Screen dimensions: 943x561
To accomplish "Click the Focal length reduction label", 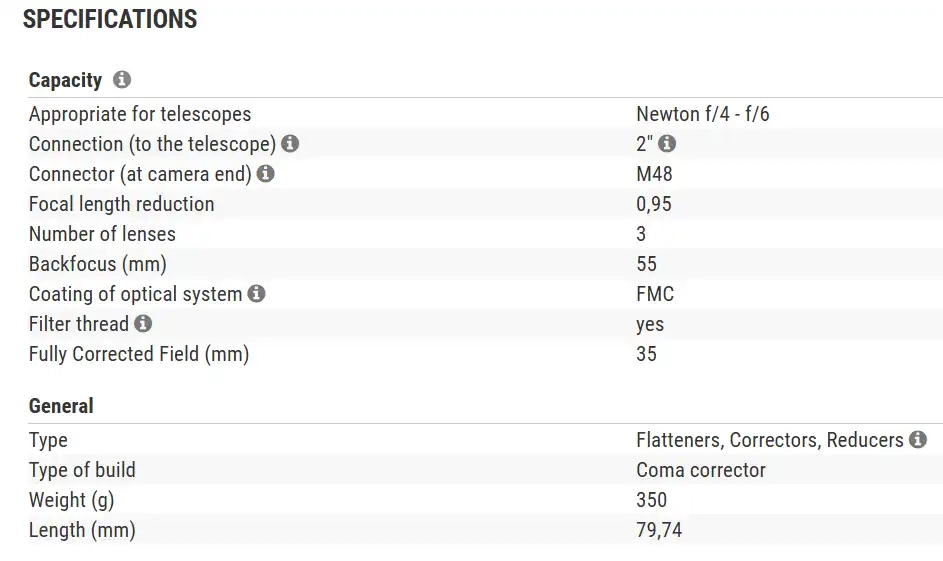I will [x=121, y=204].
